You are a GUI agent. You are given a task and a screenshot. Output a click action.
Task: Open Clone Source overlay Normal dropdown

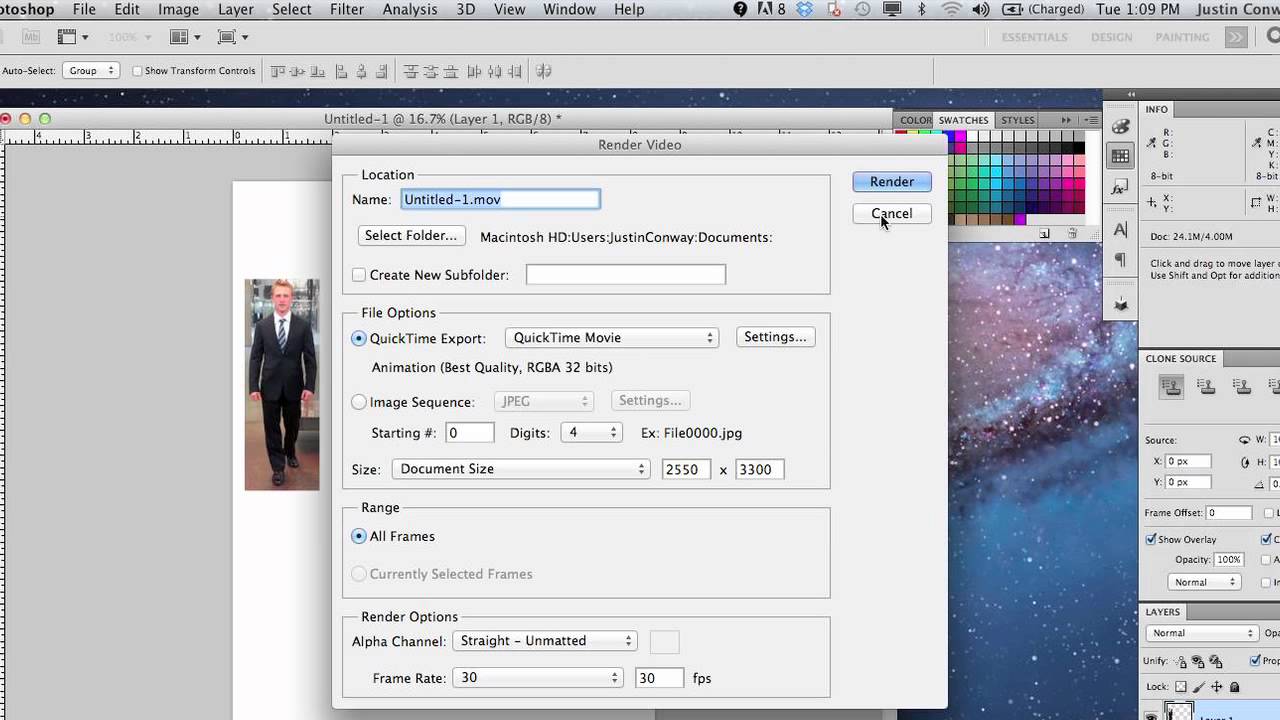tap(1205, 582)
